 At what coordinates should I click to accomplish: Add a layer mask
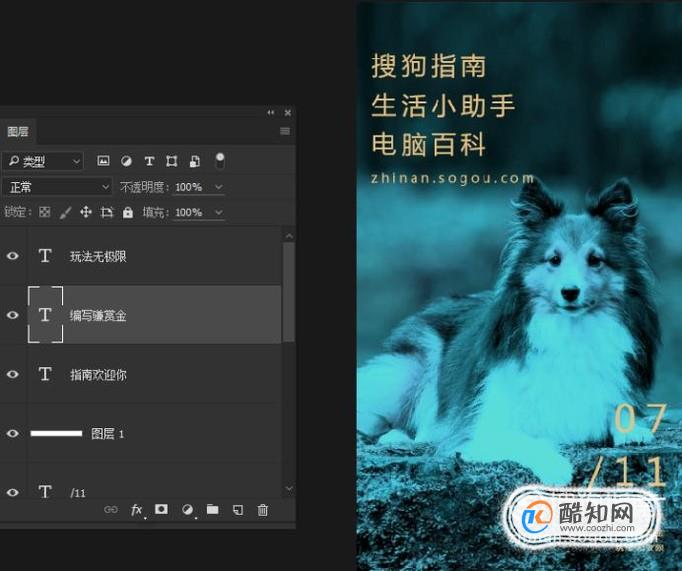(161, 509)
